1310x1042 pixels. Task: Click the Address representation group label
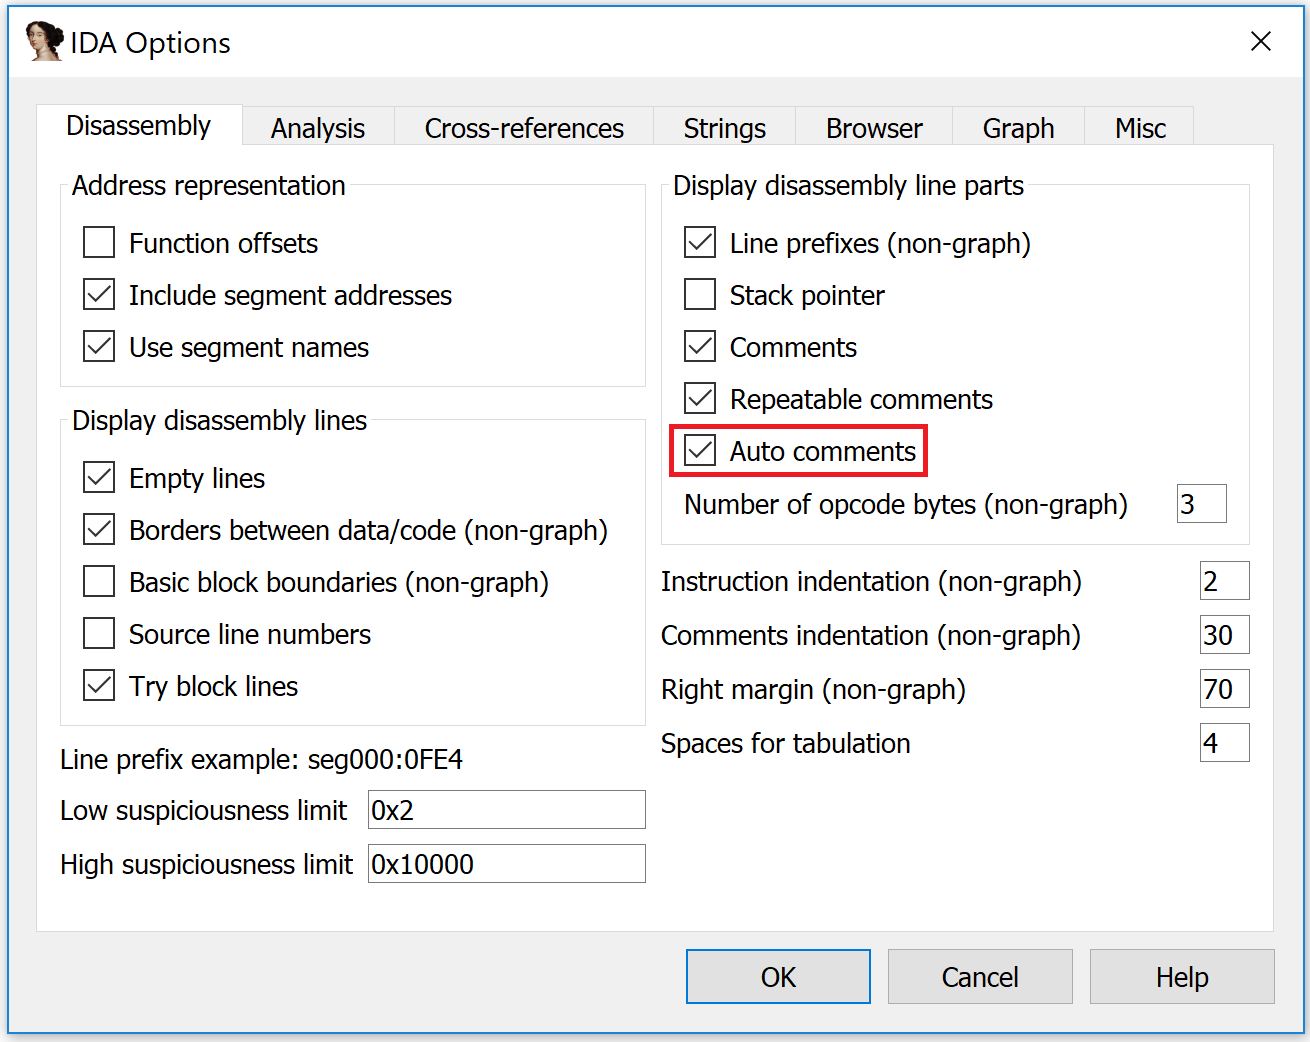pyautogui.click(x=209, y=185)
